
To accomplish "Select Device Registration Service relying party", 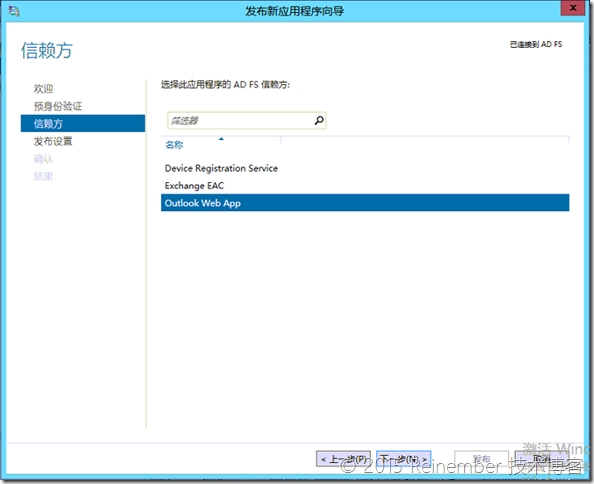I will point(365,168).
